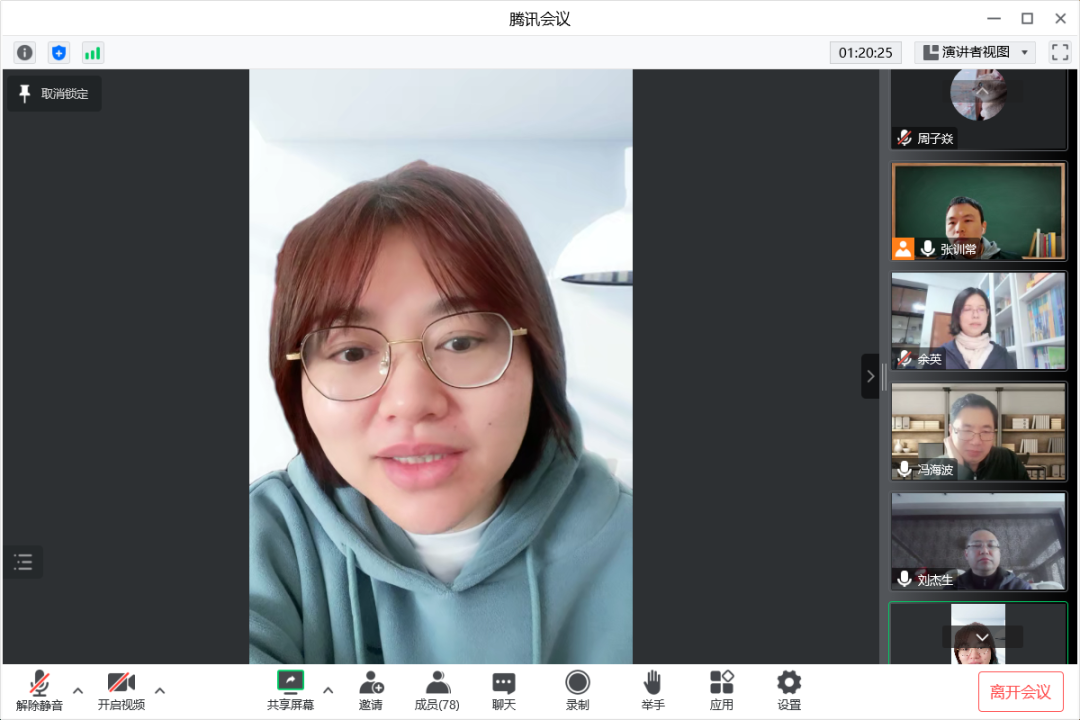The image size is (1080, 720).
Task: Open 设置 settings
Action: [789, 690]
